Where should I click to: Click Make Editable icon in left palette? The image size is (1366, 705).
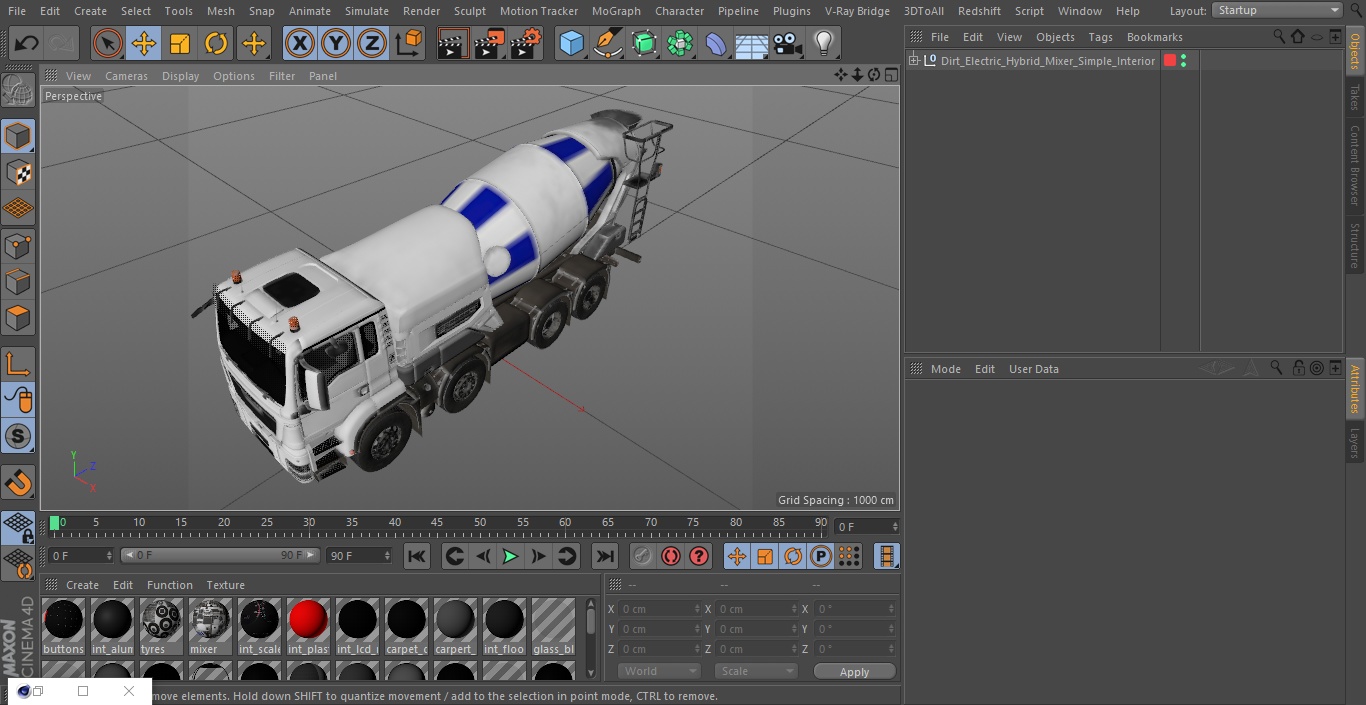click(18, 90)
